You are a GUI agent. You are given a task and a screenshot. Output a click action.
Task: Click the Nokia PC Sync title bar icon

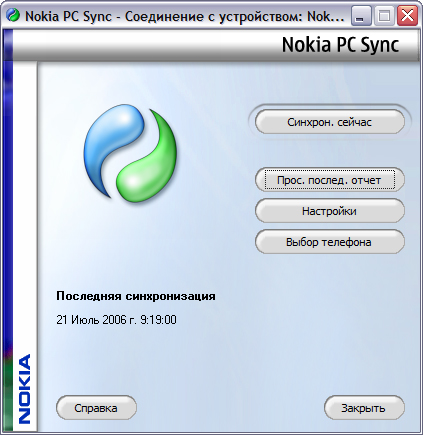coord(13,15)
